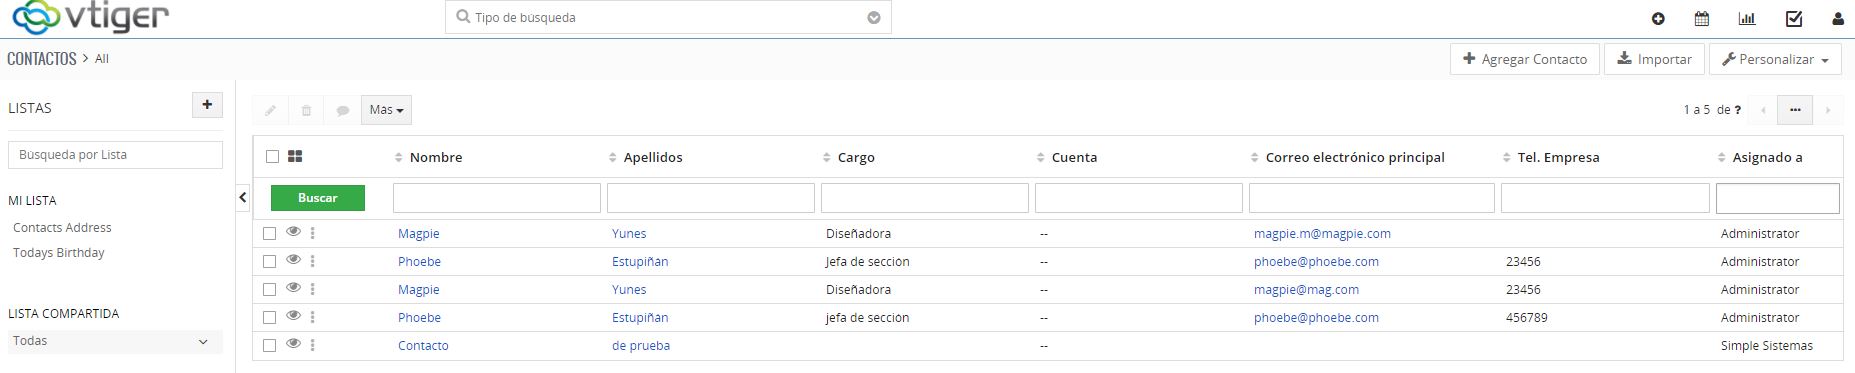Tick the select-all contacts checkbox
Image resolution: width=1855 pixels, height=373 pixels.
(272, 157)
